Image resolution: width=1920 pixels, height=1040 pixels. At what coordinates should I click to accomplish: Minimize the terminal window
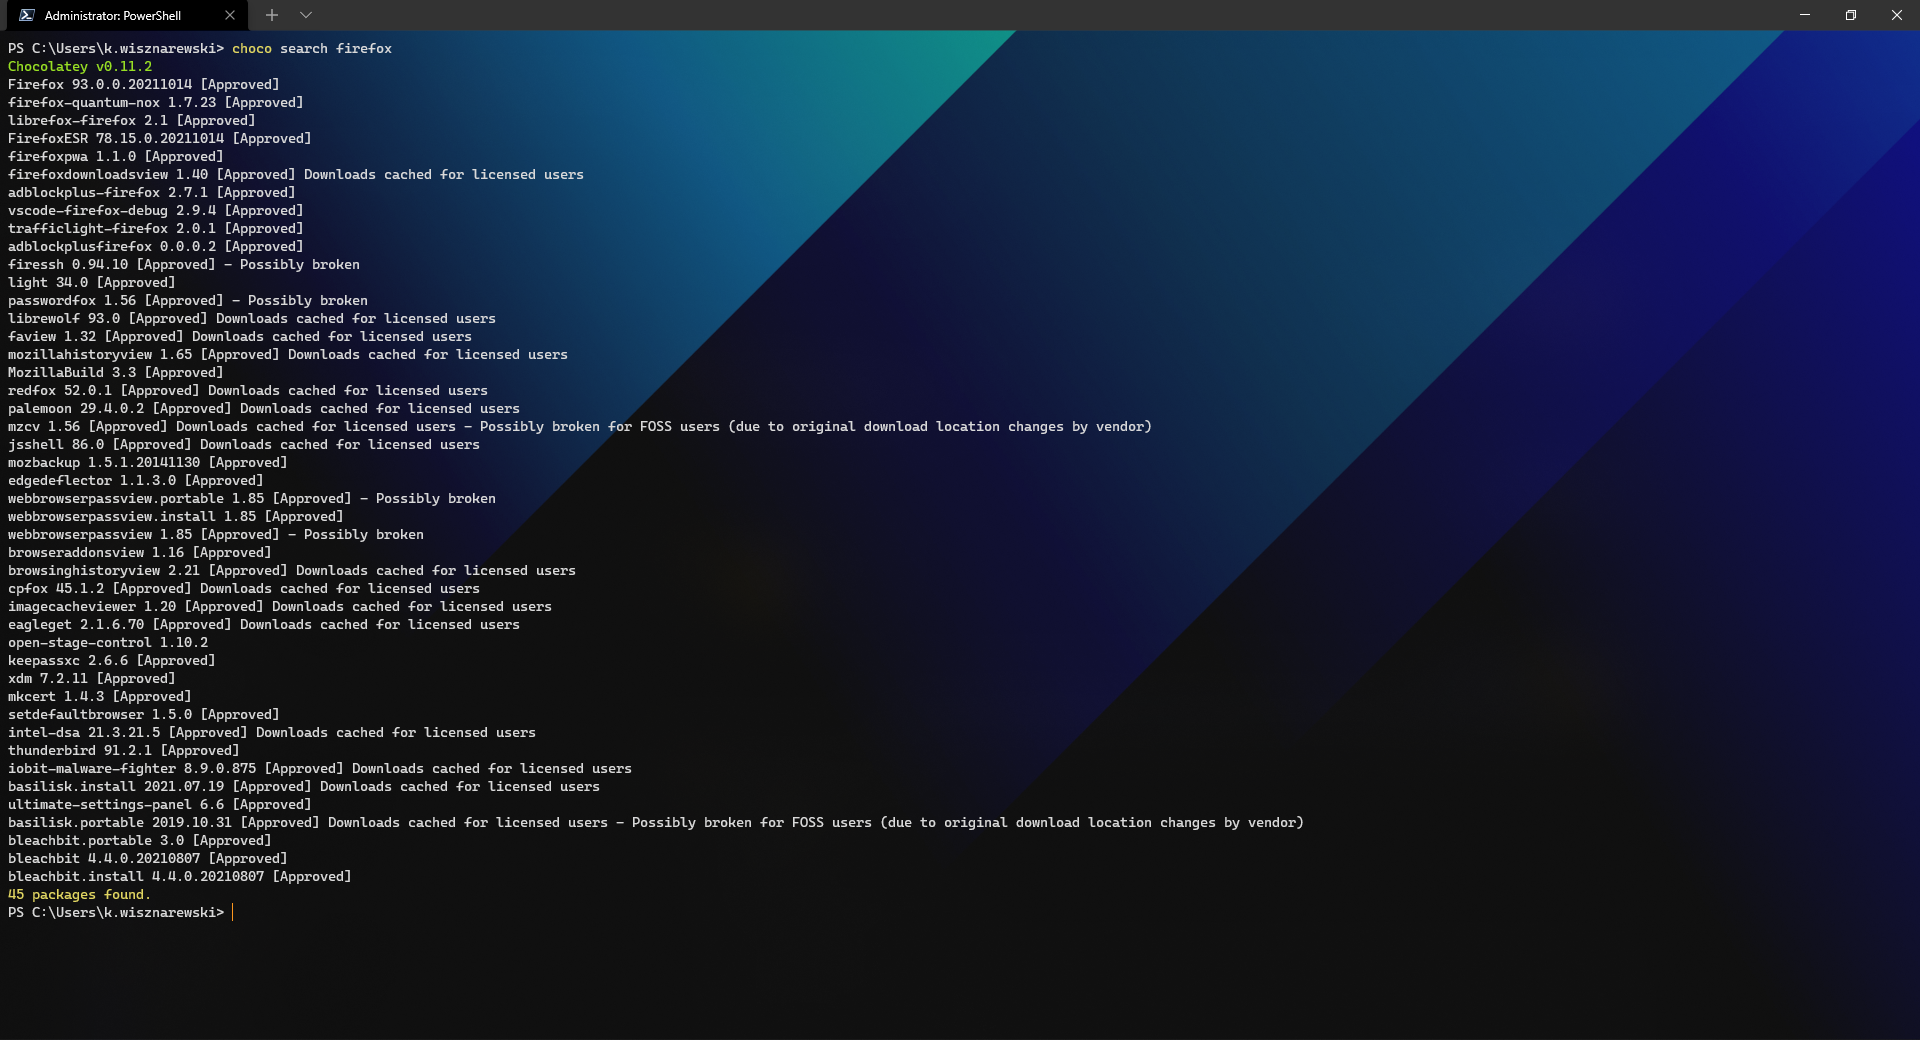pyautogui.click(x=1805, y=15)
